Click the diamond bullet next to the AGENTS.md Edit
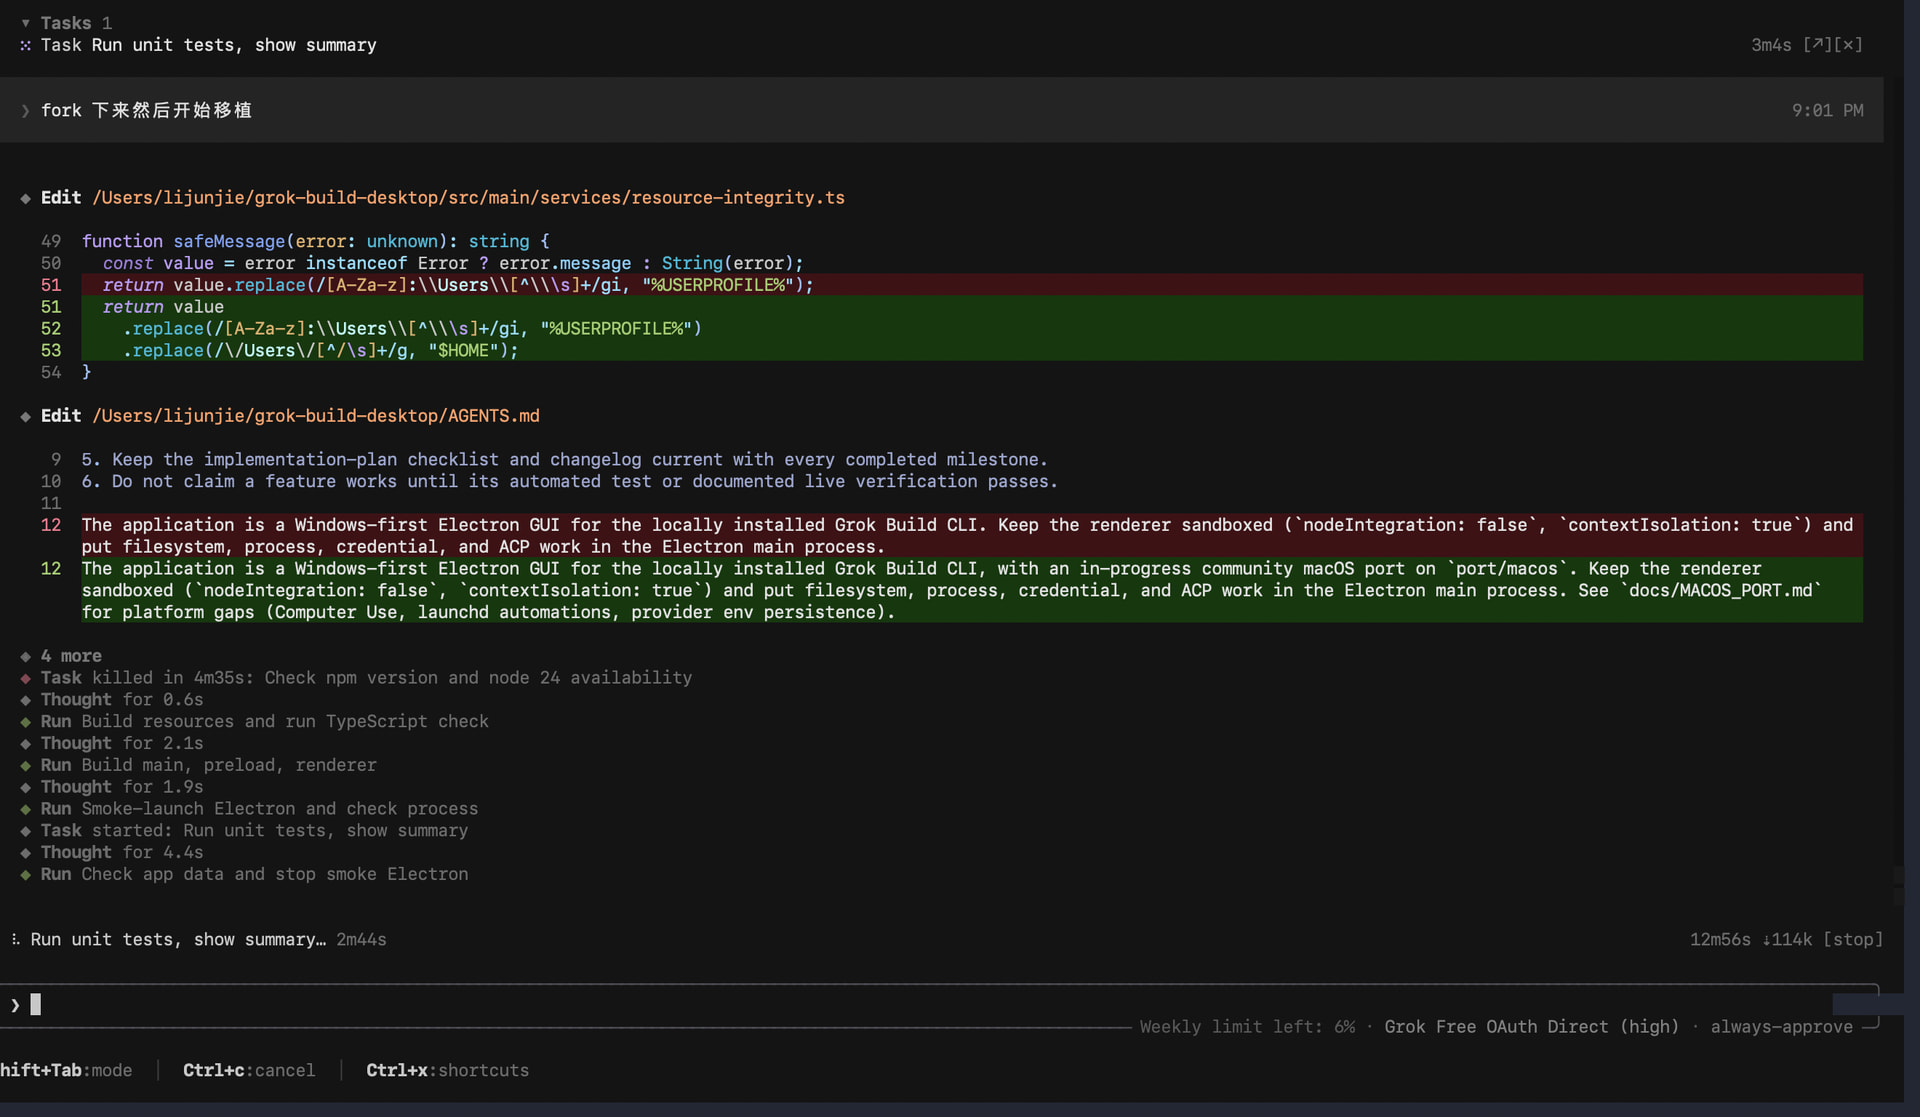Screen dimensions: 1920x1117 (x=26, y=416)
